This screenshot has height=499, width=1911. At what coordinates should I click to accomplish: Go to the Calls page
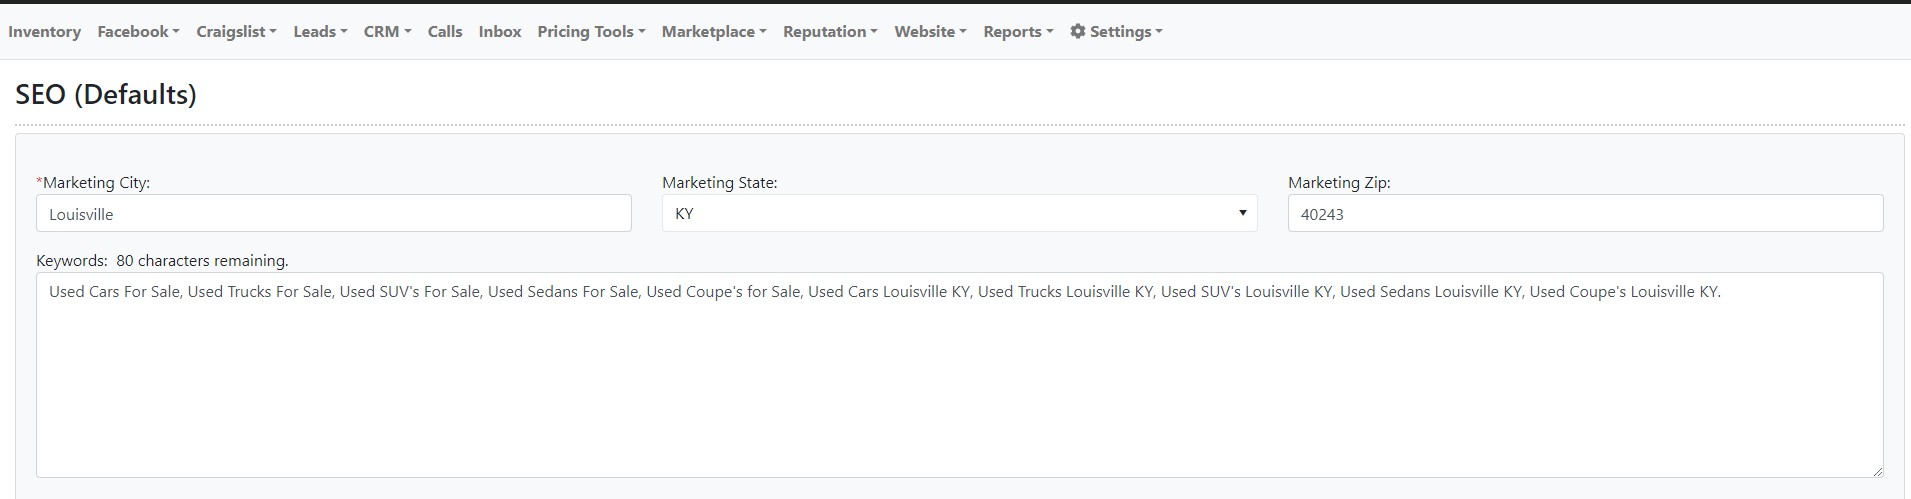click(x=445, y=31)
